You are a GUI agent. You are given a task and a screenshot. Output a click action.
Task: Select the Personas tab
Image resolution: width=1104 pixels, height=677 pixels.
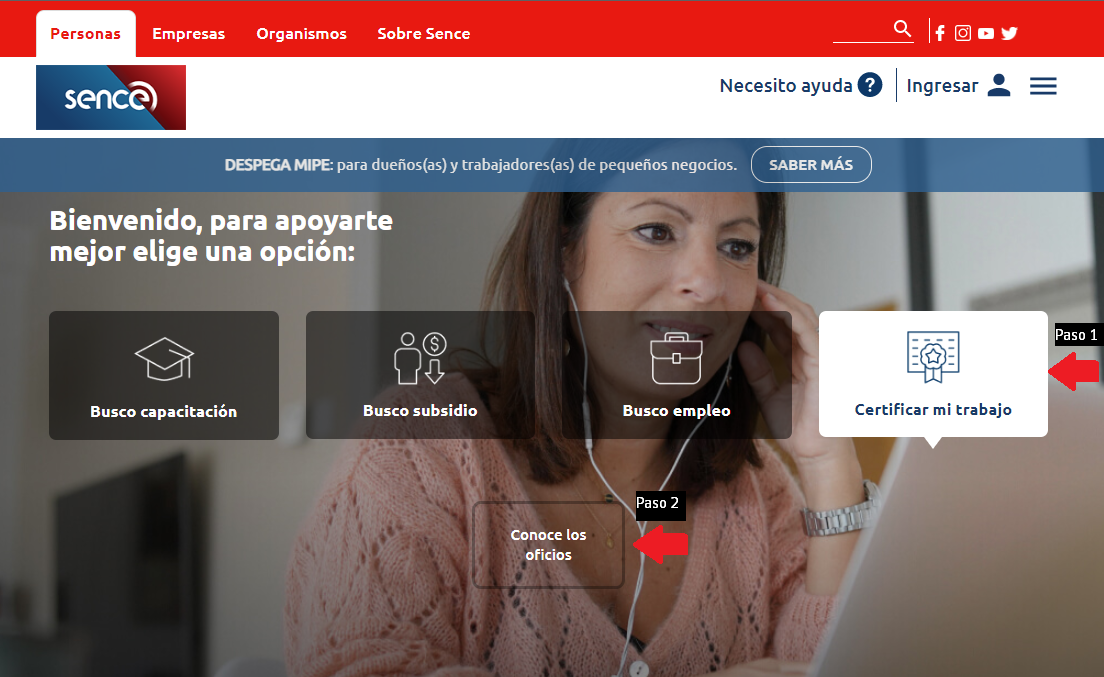pyautogui.click(x=85, y=34)
